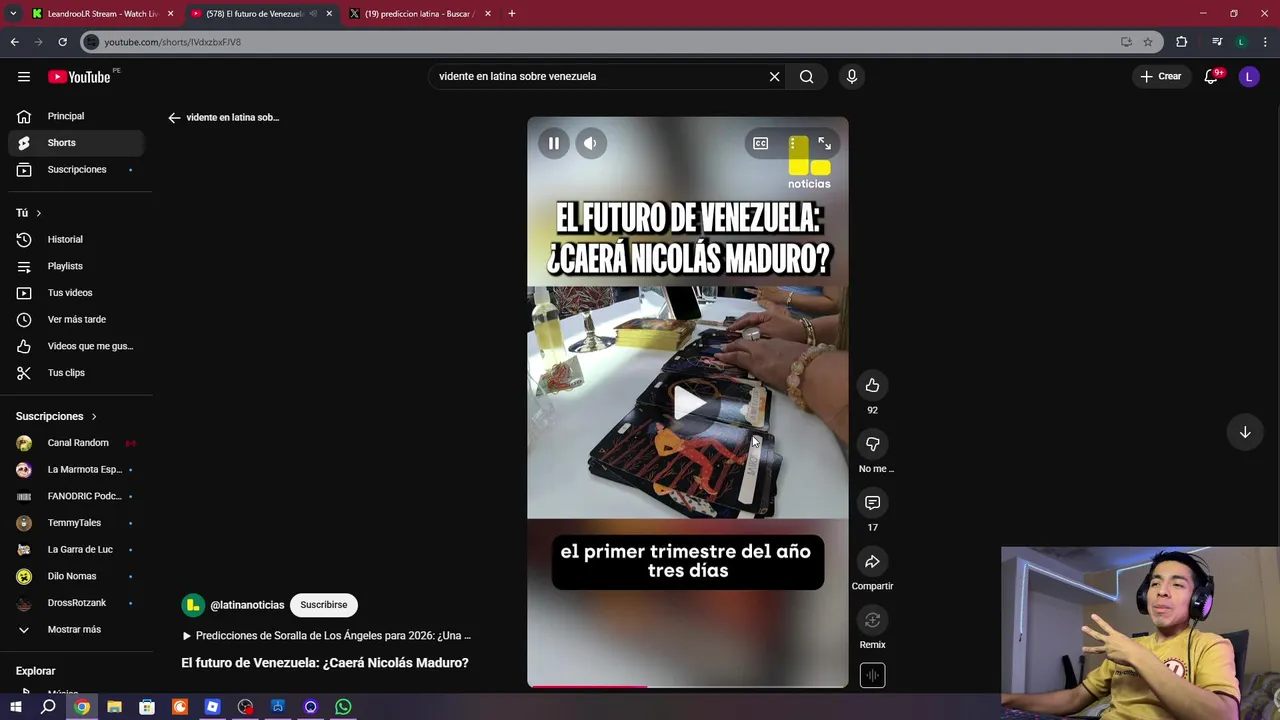Toggle closed captions on the Short
The width and height of the screenshot is (1280, 720).
pos(761,143)
